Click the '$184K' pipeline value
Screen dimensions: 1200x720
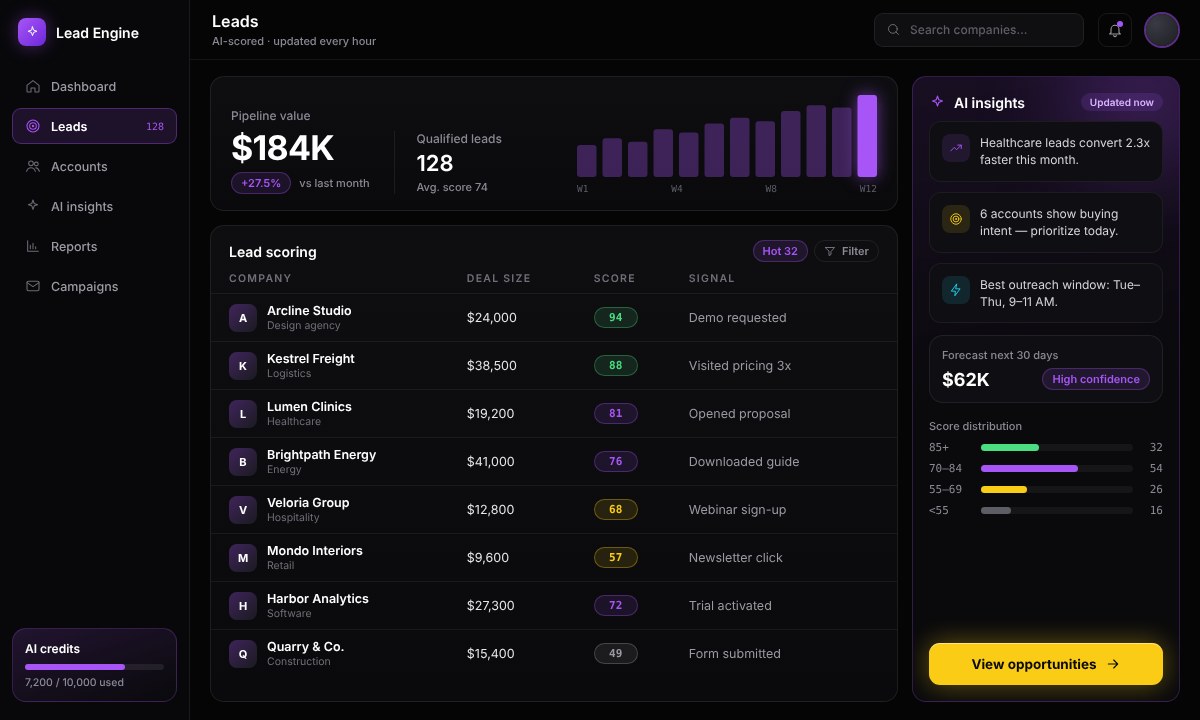point(283,148)
